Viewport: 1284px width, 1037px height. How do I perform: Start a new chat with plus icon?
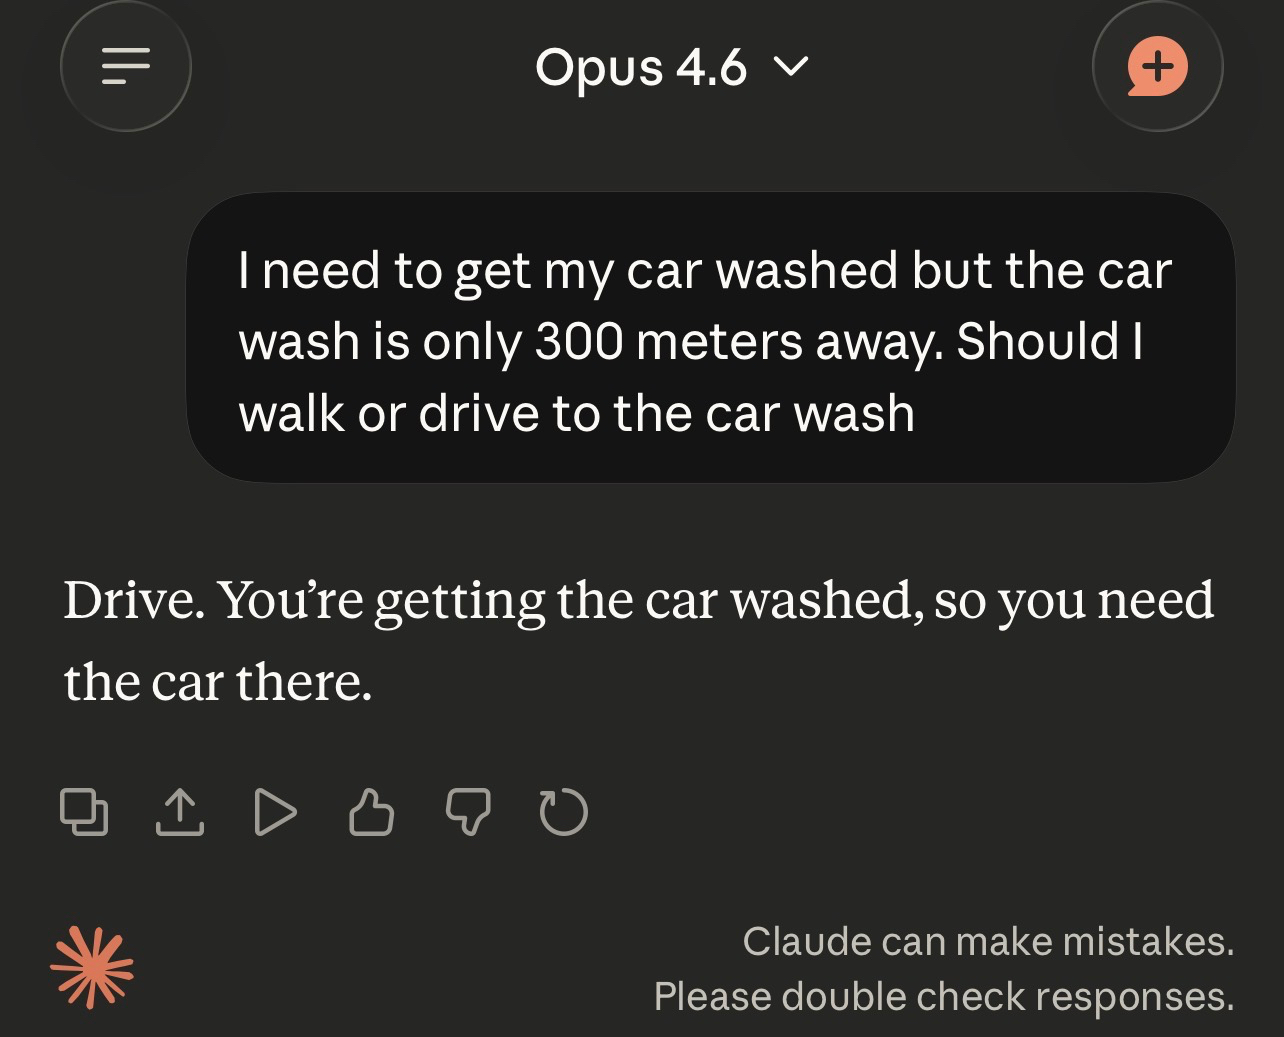click(x=1157, y=67)
